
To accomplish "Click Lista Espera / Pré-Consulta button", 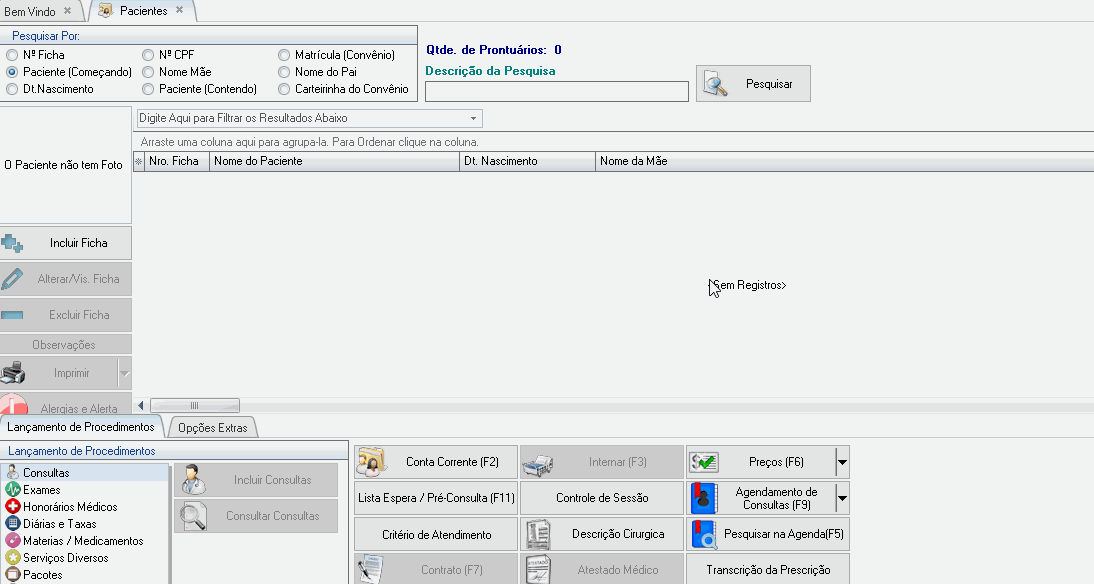I will pos(436,498).
